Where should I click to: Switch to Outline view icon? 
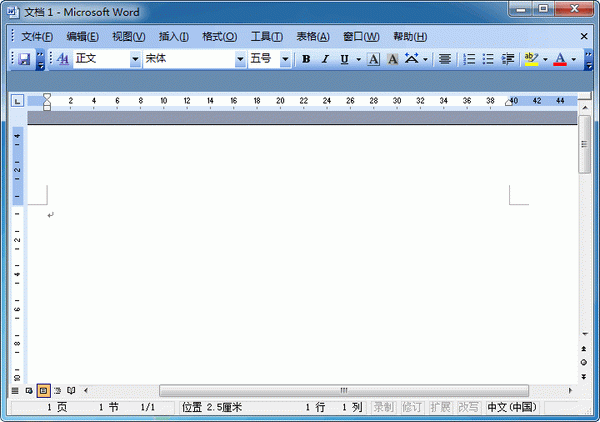tap(57, 391)
